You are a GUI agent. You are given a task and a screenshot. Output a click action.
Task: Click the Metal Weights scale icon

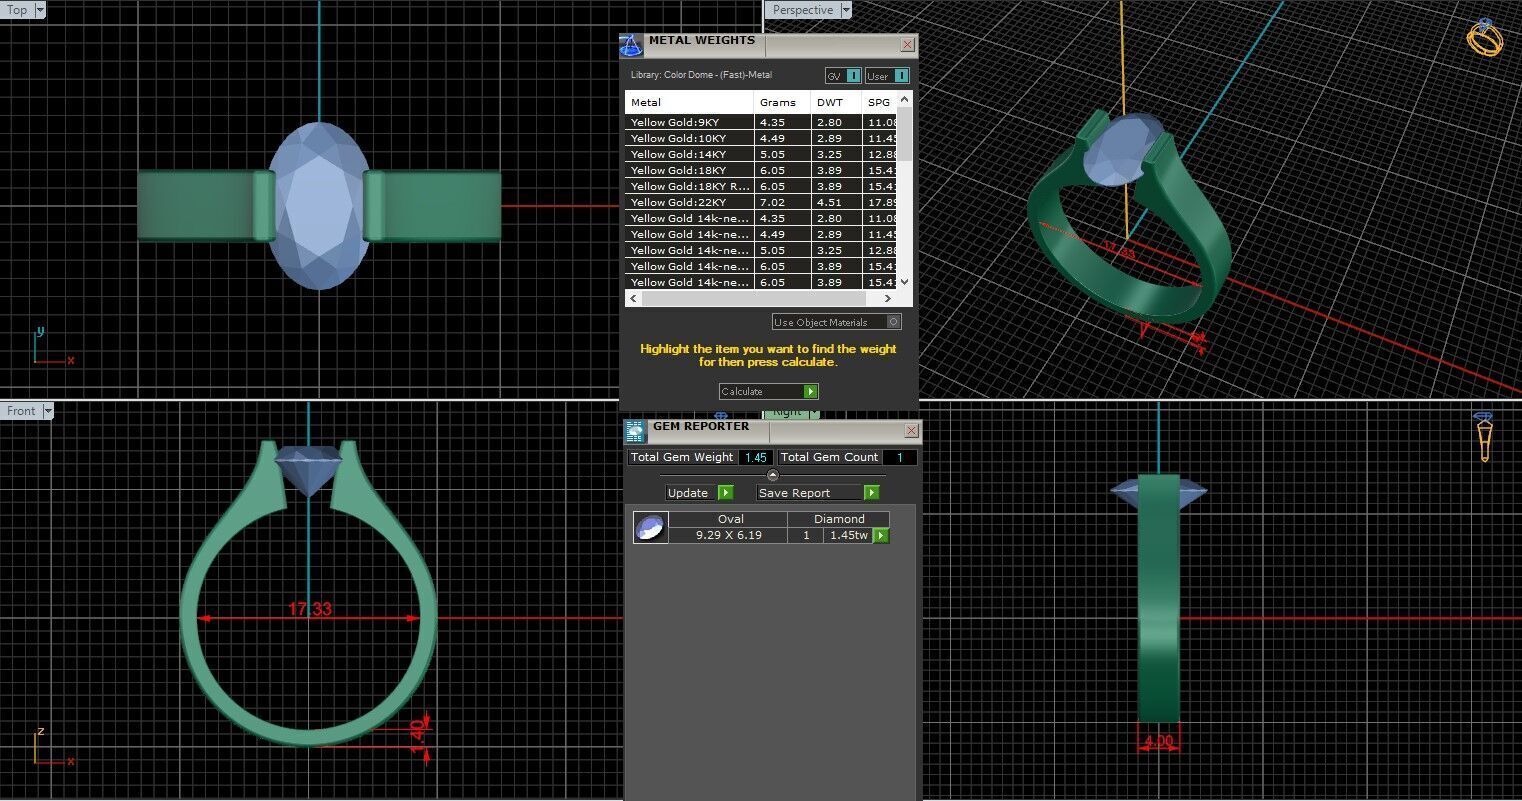(631, 45)
